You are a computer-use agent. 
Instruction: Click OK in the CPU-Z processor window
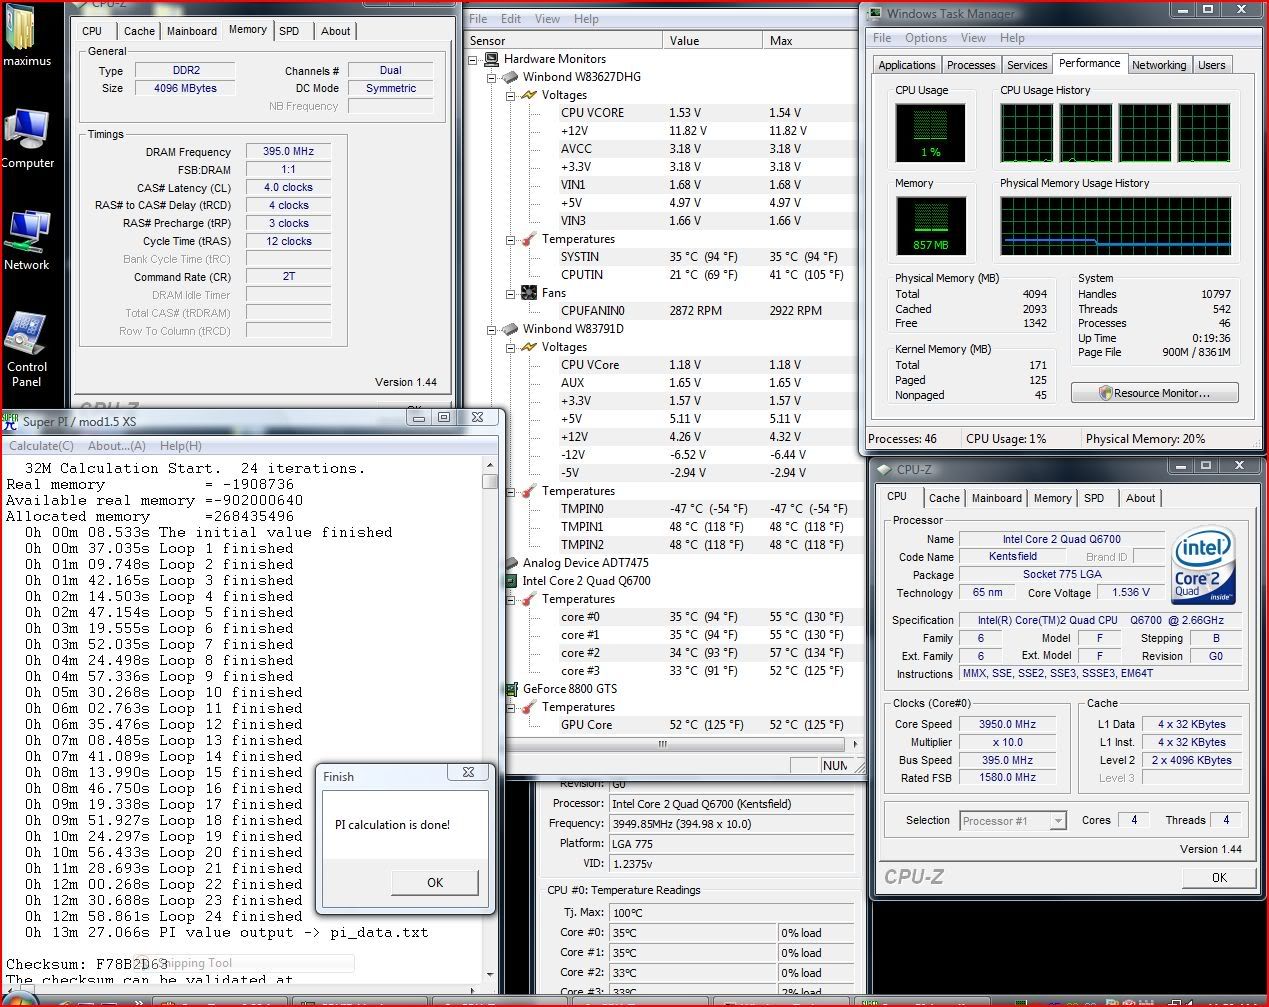(1219, 877)
